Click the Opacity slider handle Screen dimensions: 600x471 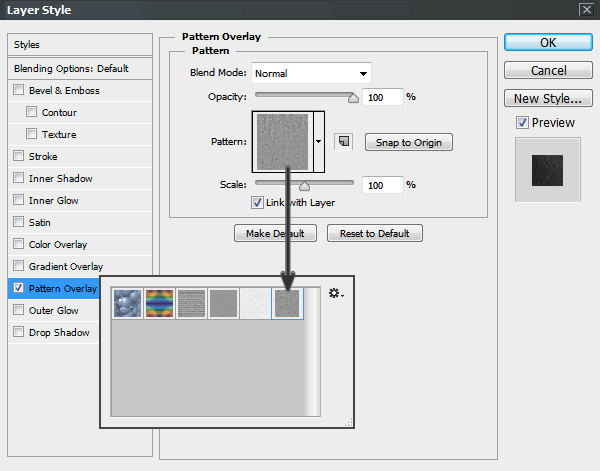(353, 98)
